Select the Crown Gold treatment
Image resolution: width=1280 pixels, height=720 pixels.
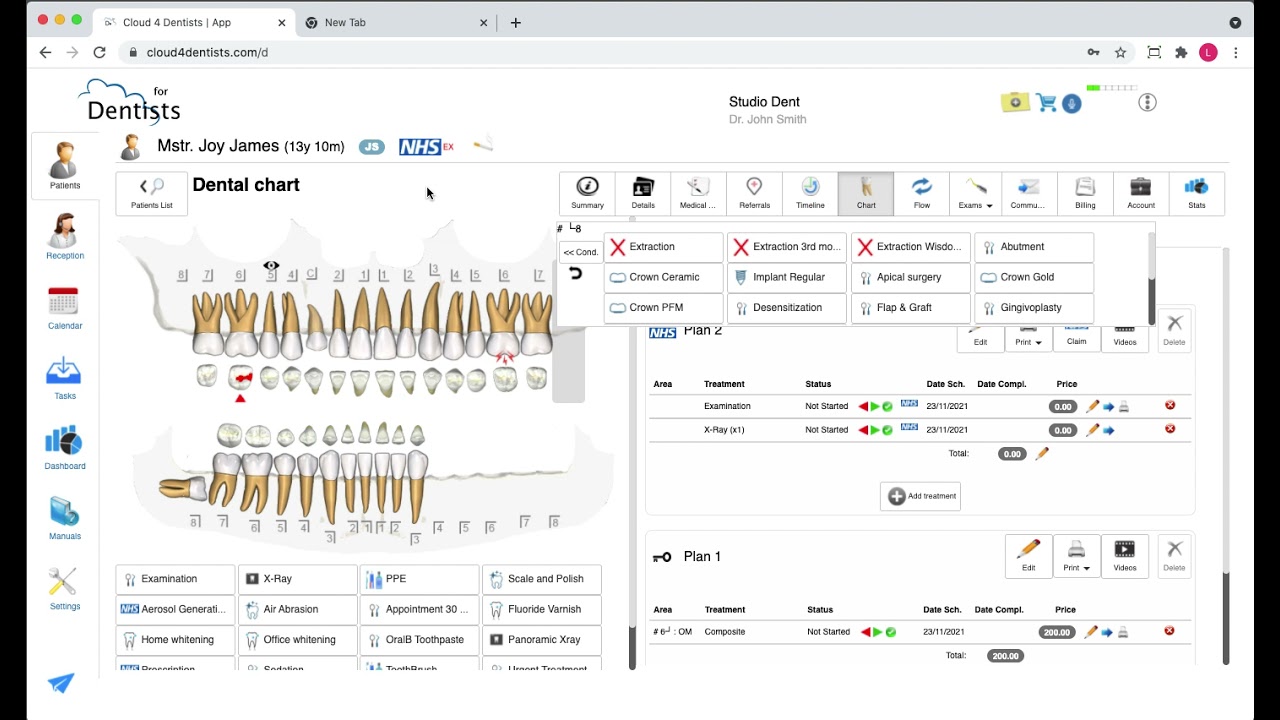click(x=1034, y=277)
